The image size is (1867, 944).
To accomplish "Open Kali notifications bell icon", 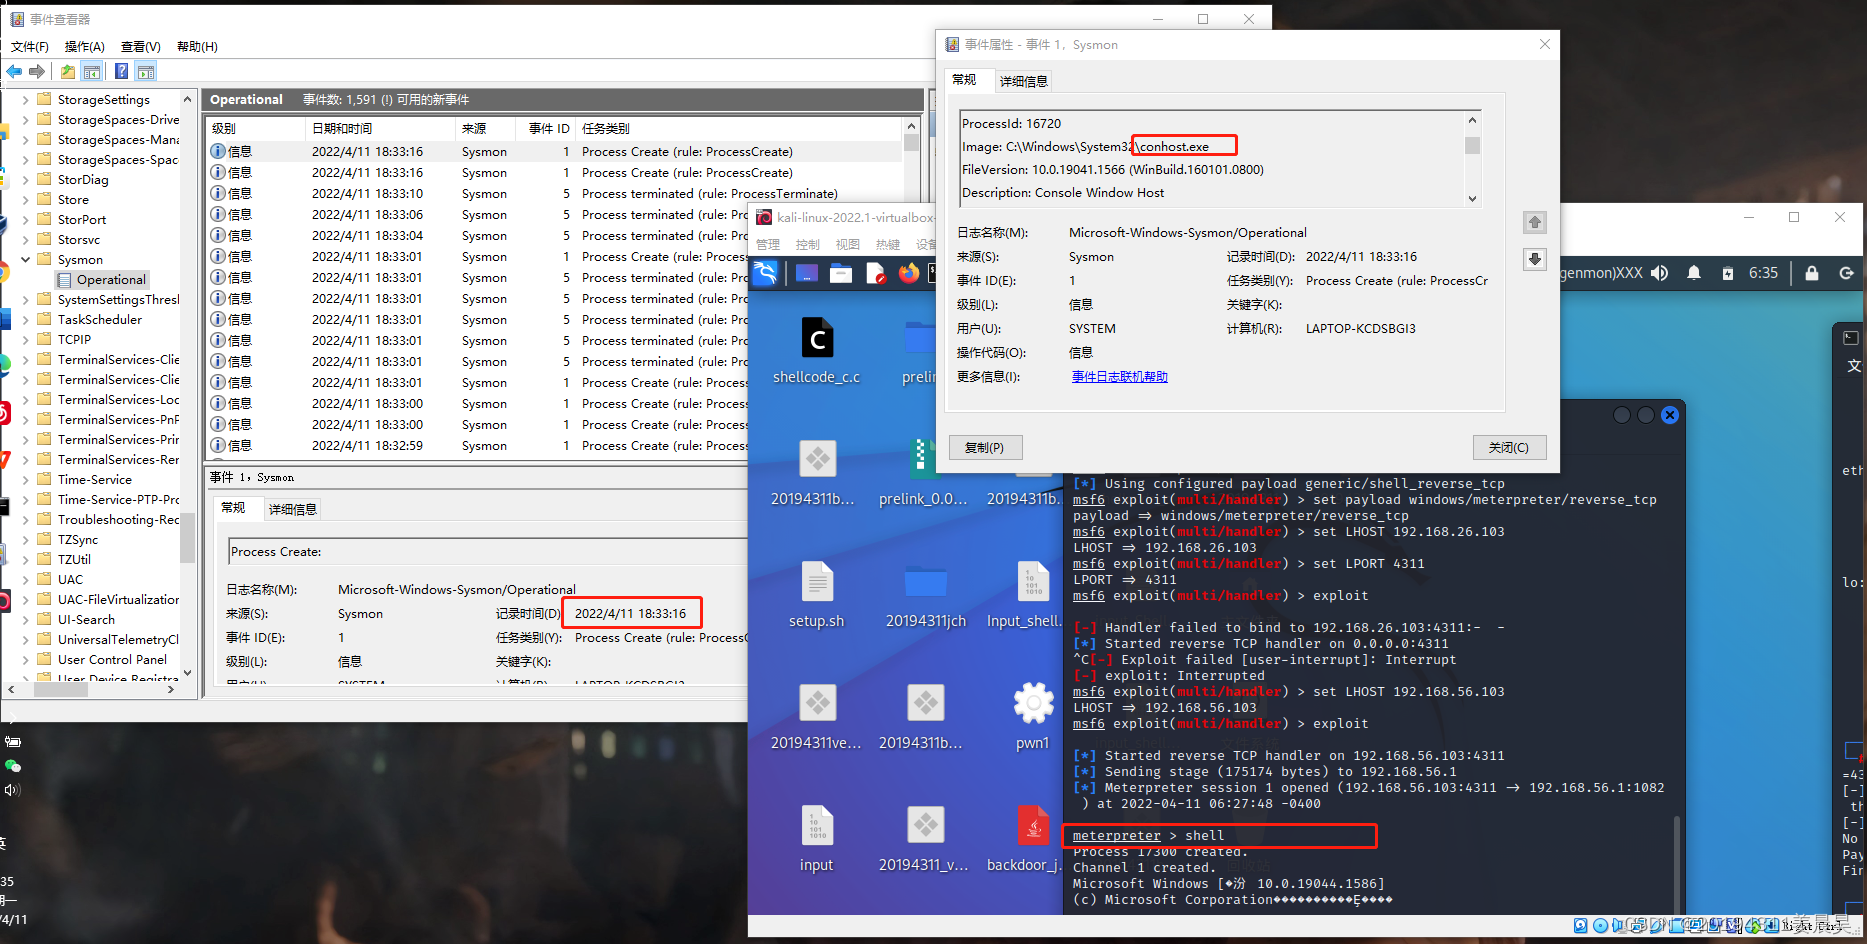I will pyautogui.click(x=1694, y=273).
